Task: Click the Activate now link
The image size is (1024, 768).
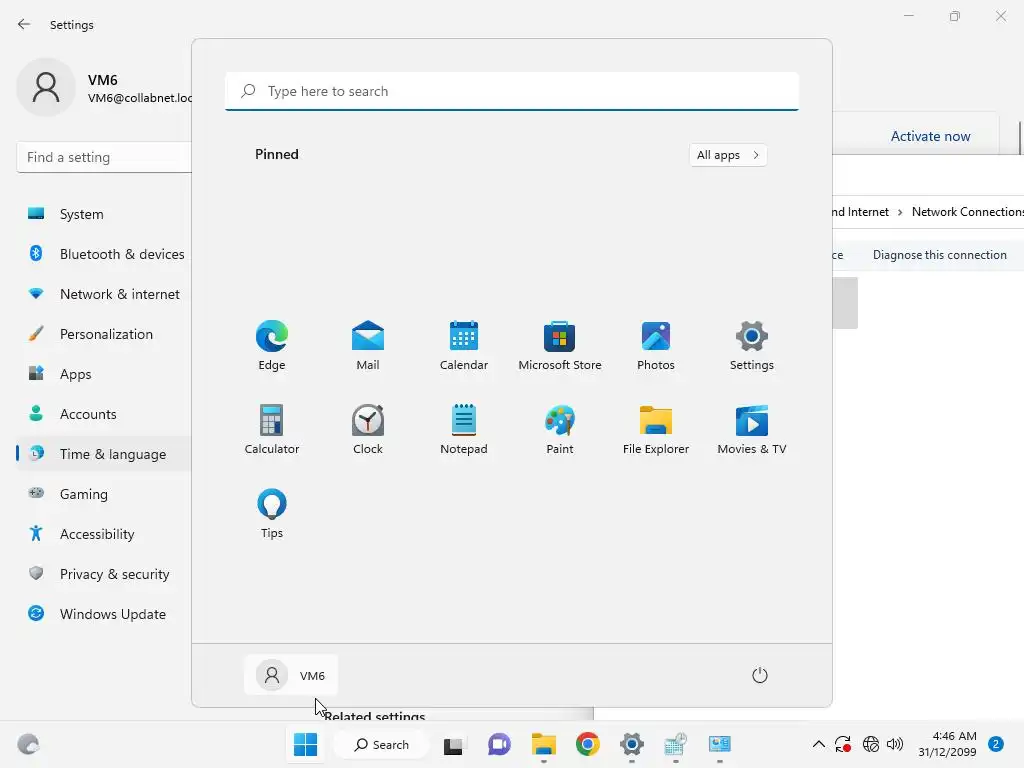Action: 930,136
